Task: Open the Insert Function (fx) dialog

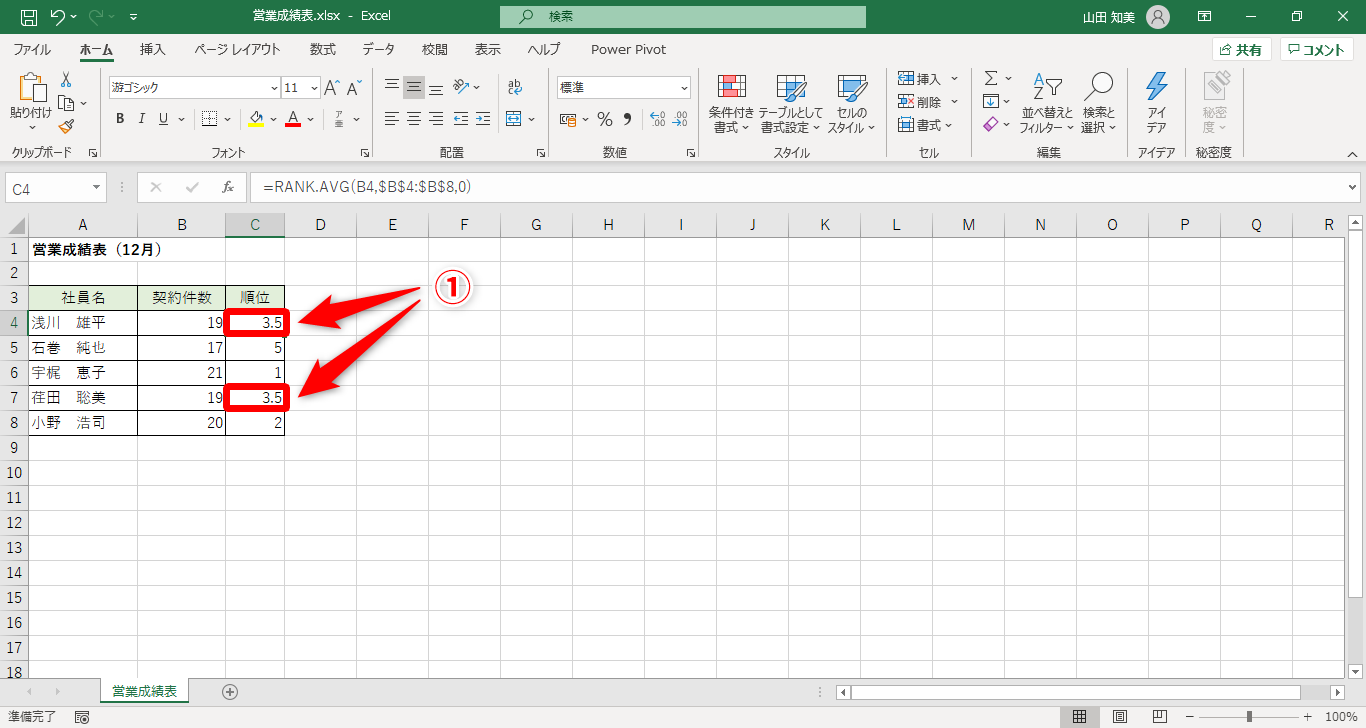Action: point(228,187)
